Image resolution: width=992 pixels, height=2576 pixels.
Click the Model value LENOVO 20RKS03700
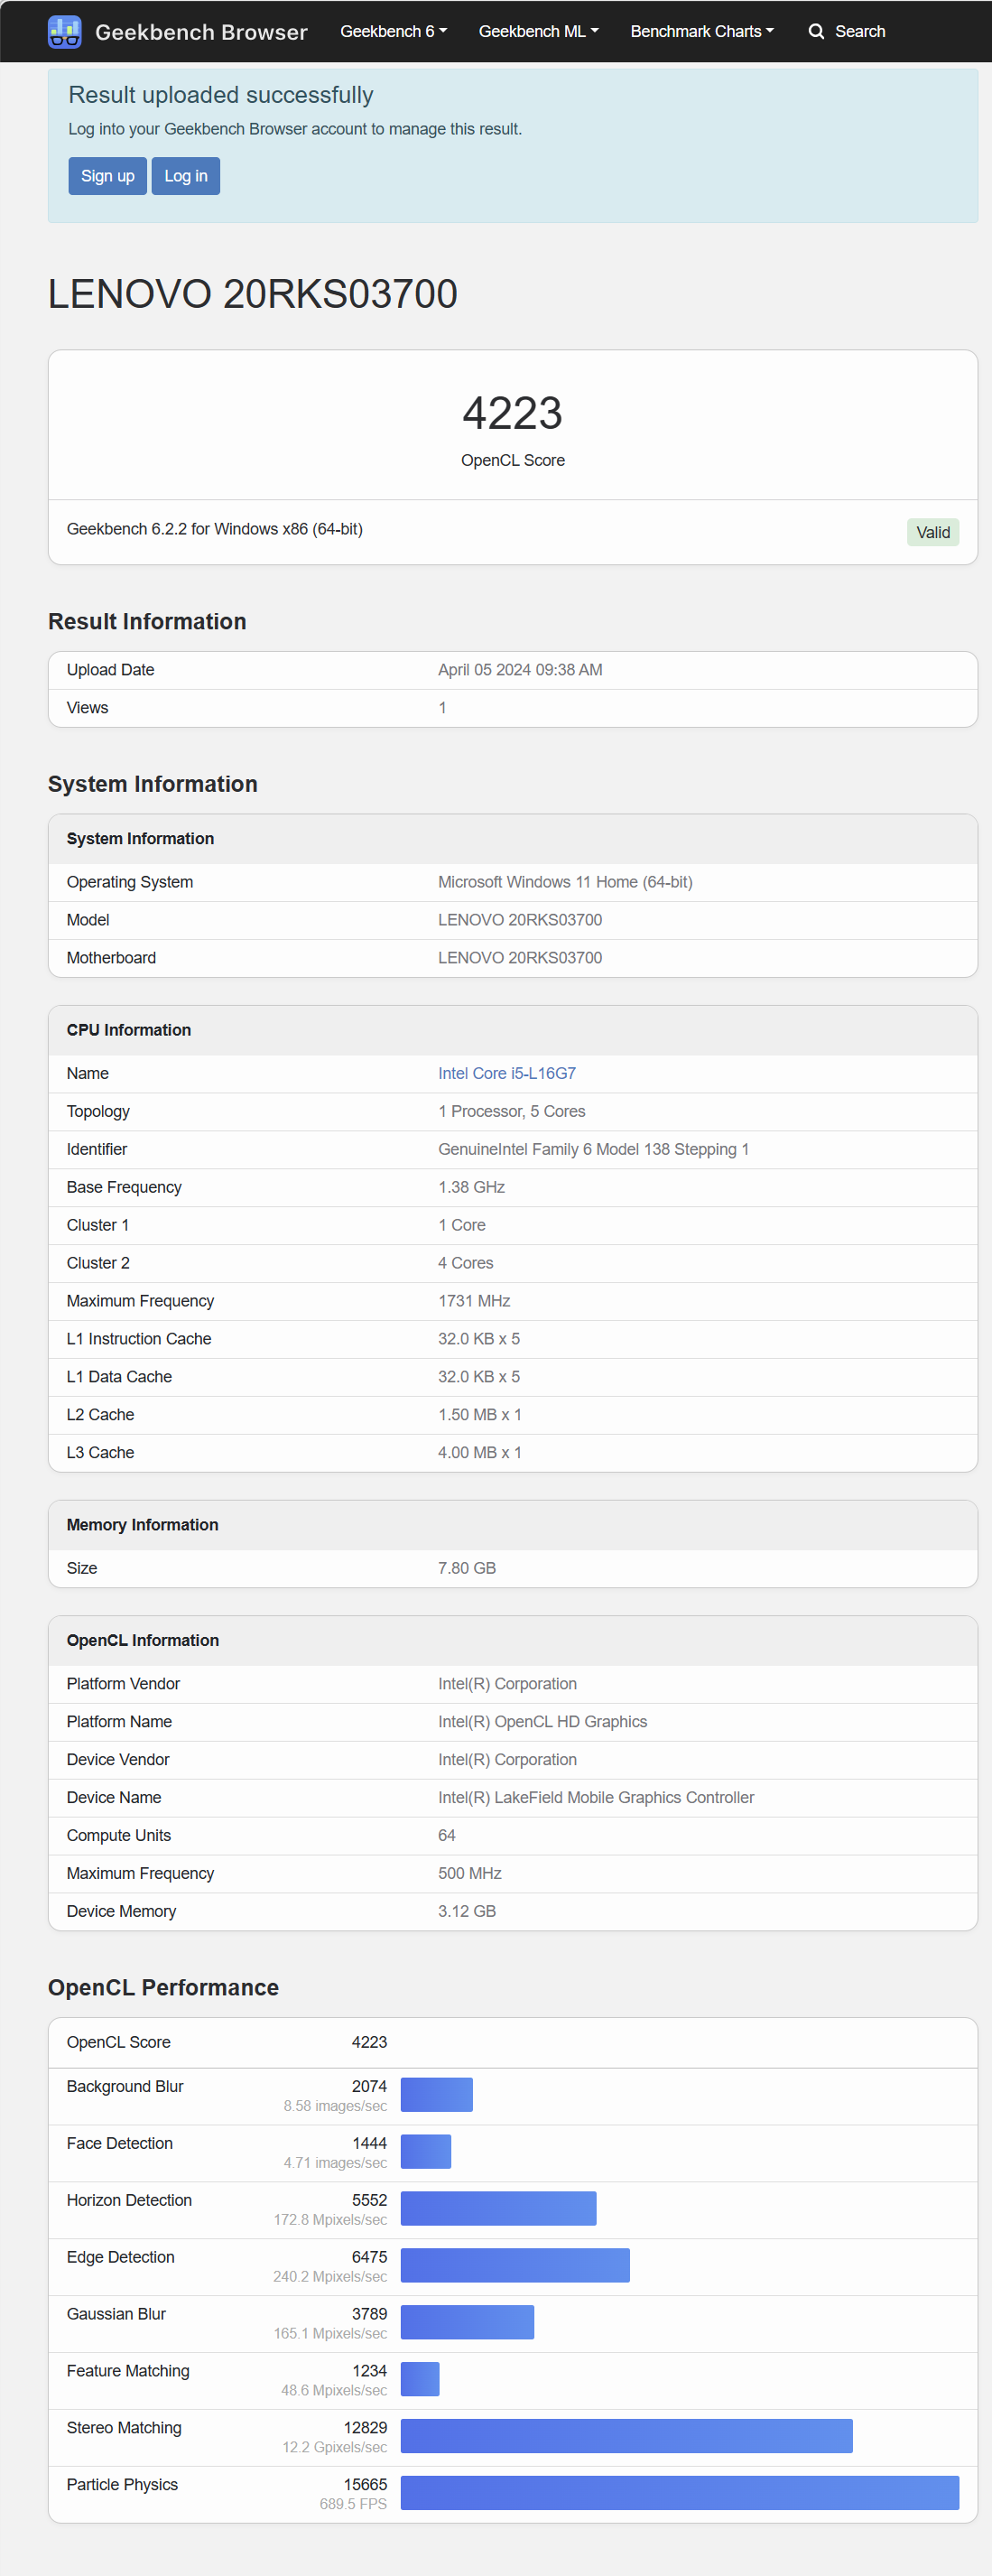[x=520, y=920]
